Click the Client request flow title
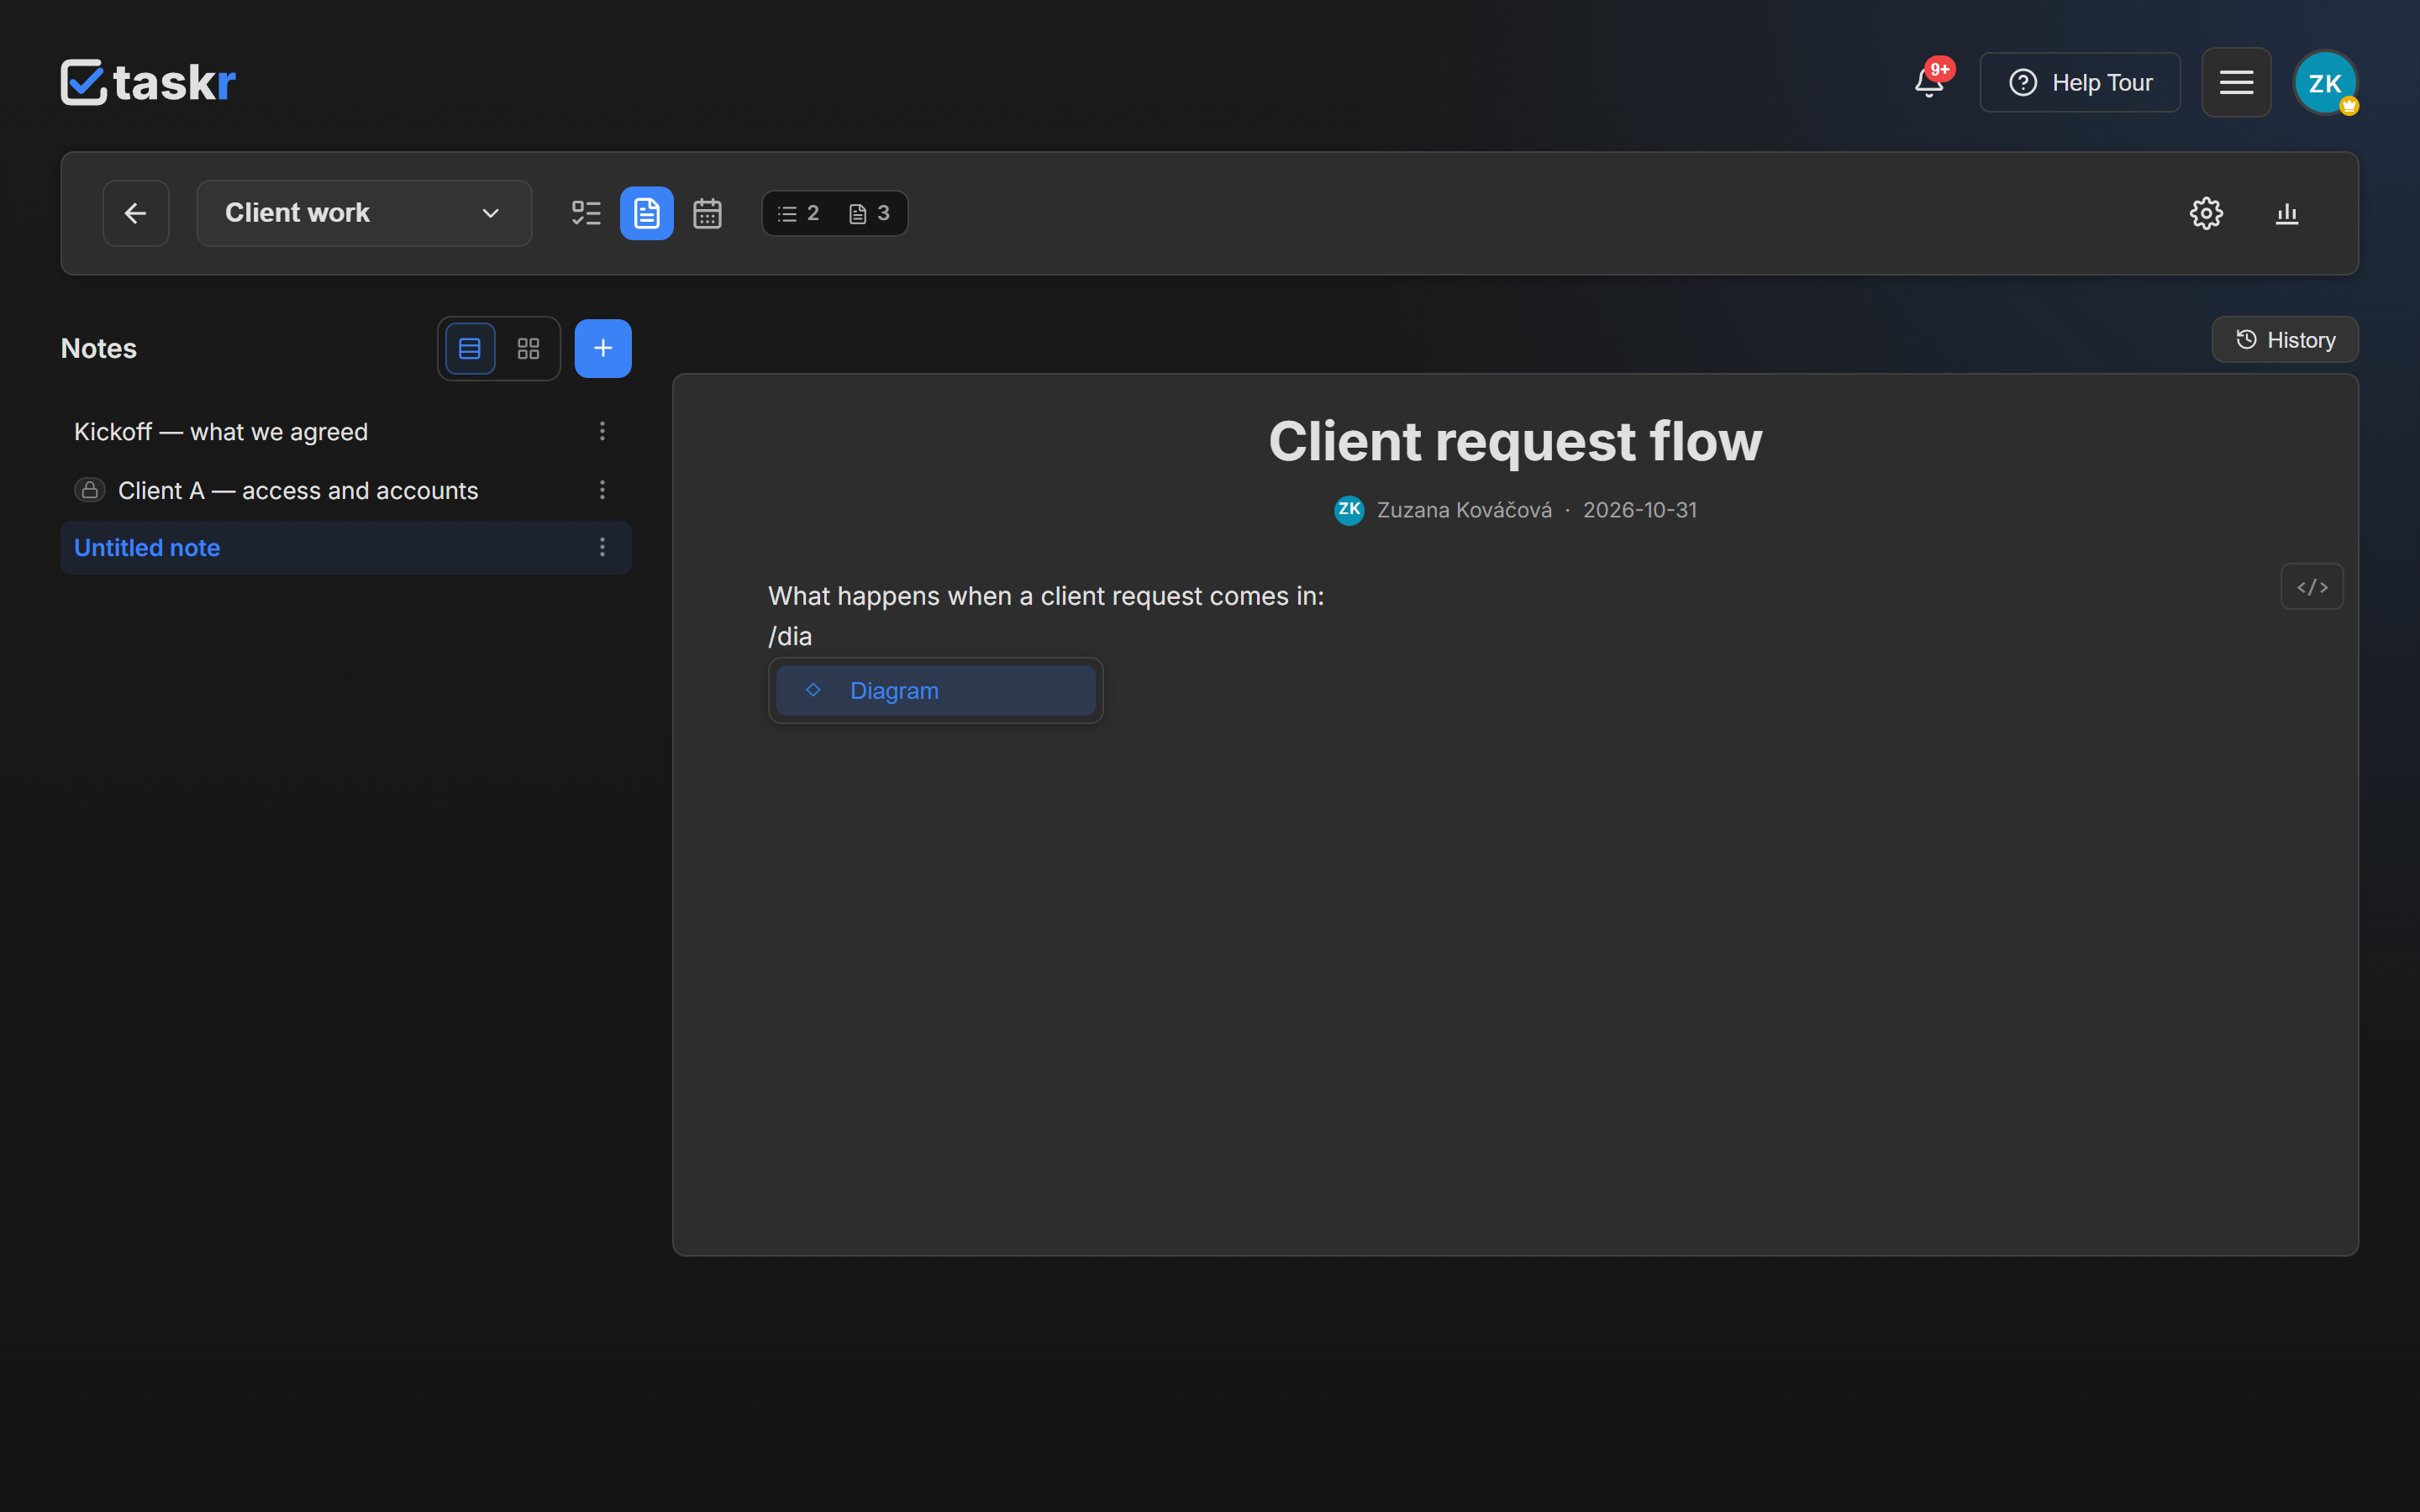 [1515, 441]
